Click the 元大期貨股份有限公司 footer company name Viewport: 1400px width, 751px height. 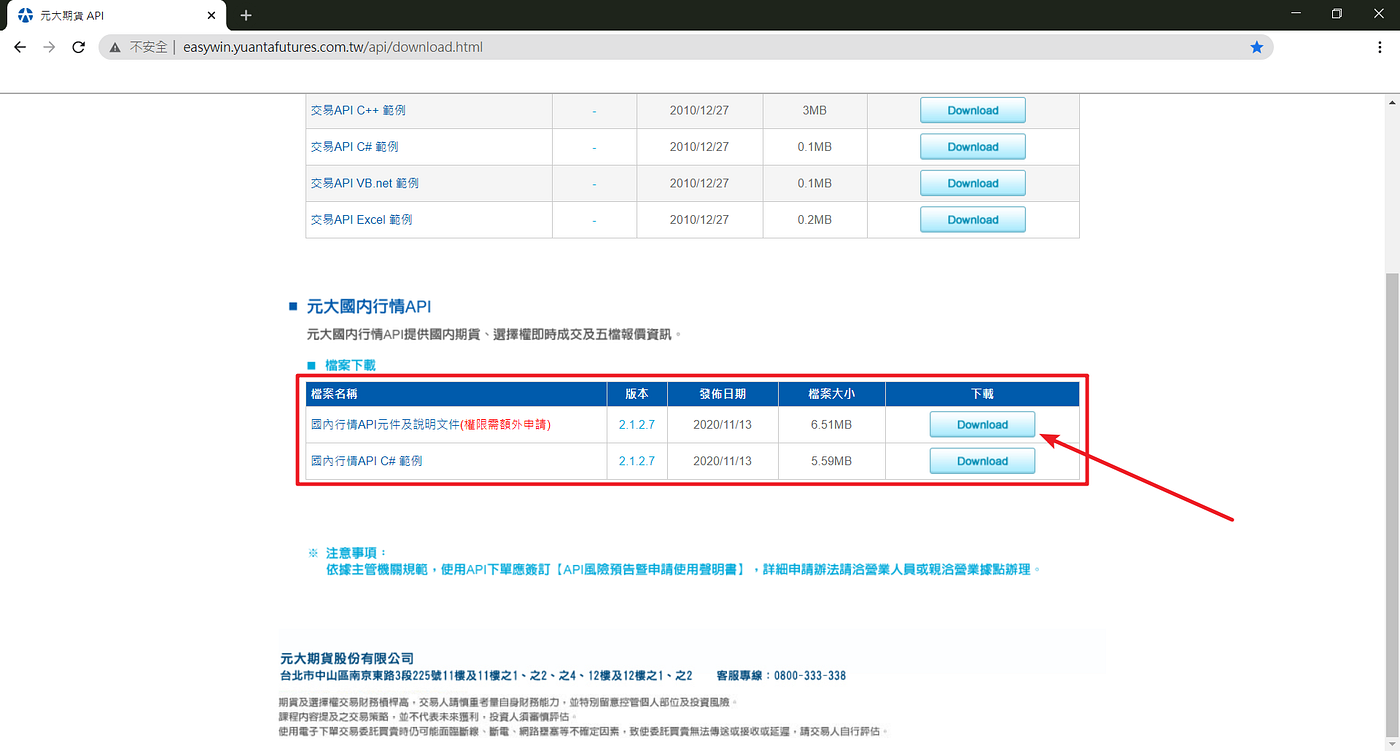click(347, 658)
